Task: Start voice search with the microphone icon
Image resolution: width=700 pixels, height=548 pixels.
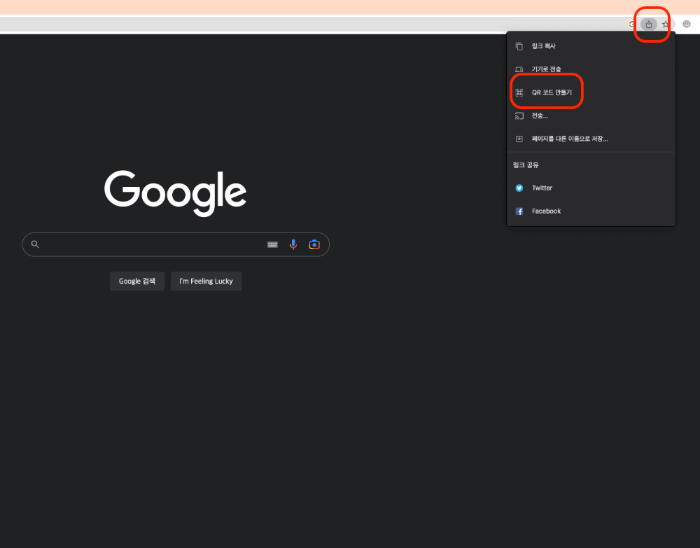Action: (293, 245)
